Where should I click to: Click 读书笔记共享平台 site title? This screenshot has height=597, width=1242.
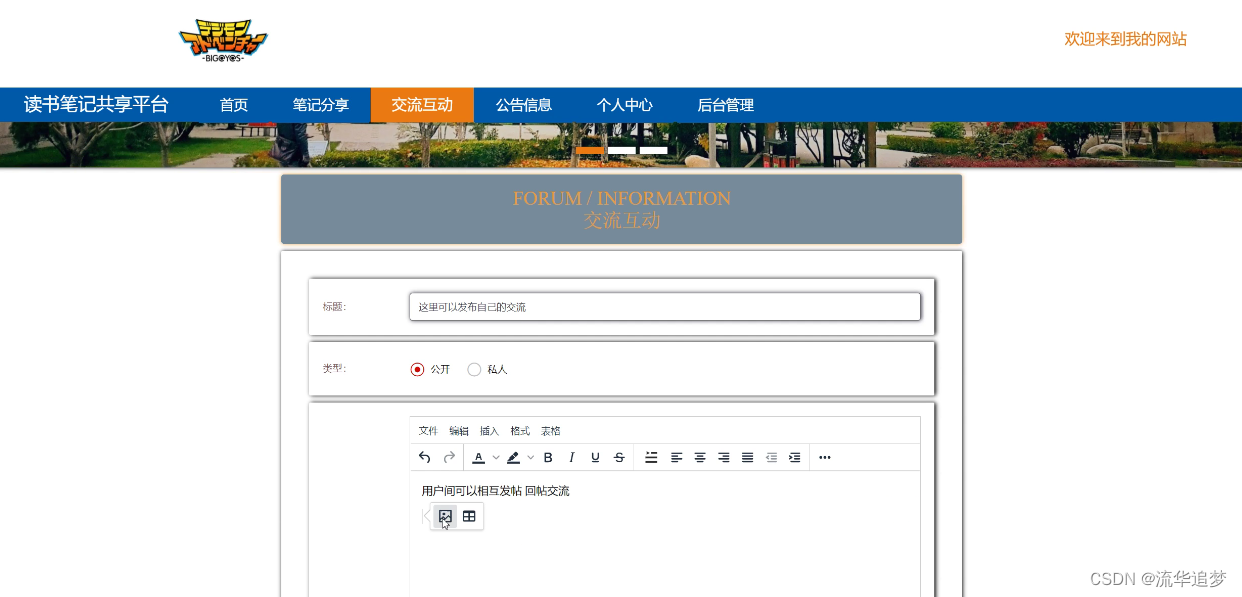(x=96, y=105)
